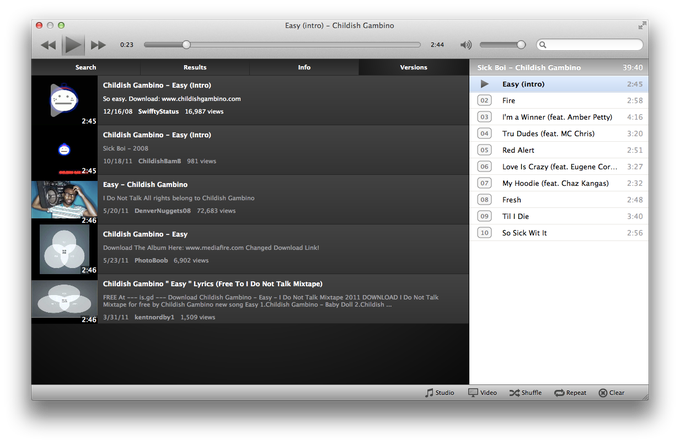Click the play button in toolbar
Screen dimensions: 680x444
coord(72,45)
